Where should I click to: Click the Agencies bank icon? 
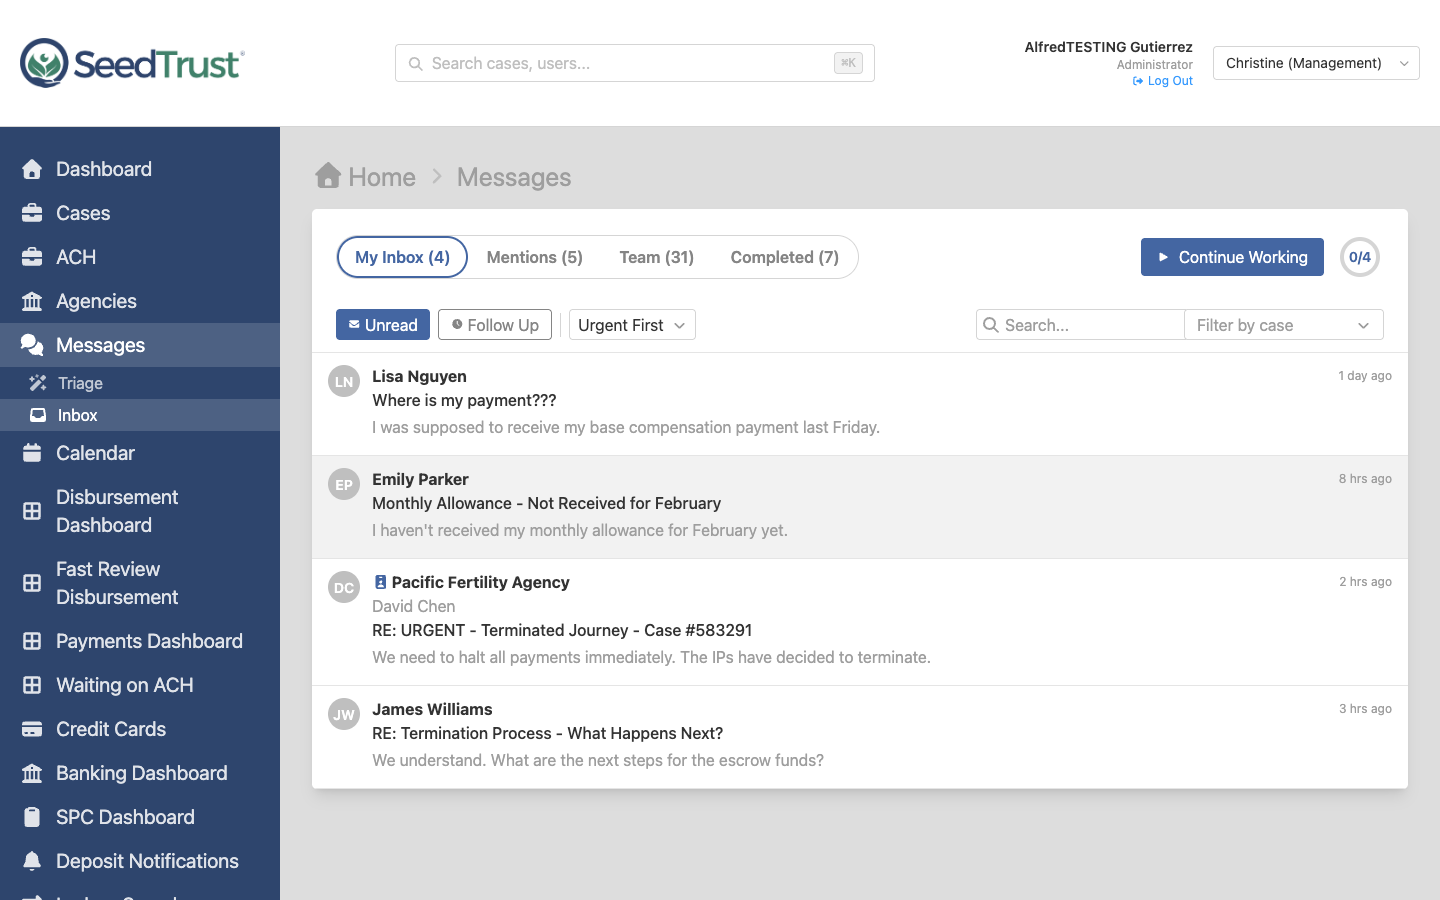[x=34, y=301]
